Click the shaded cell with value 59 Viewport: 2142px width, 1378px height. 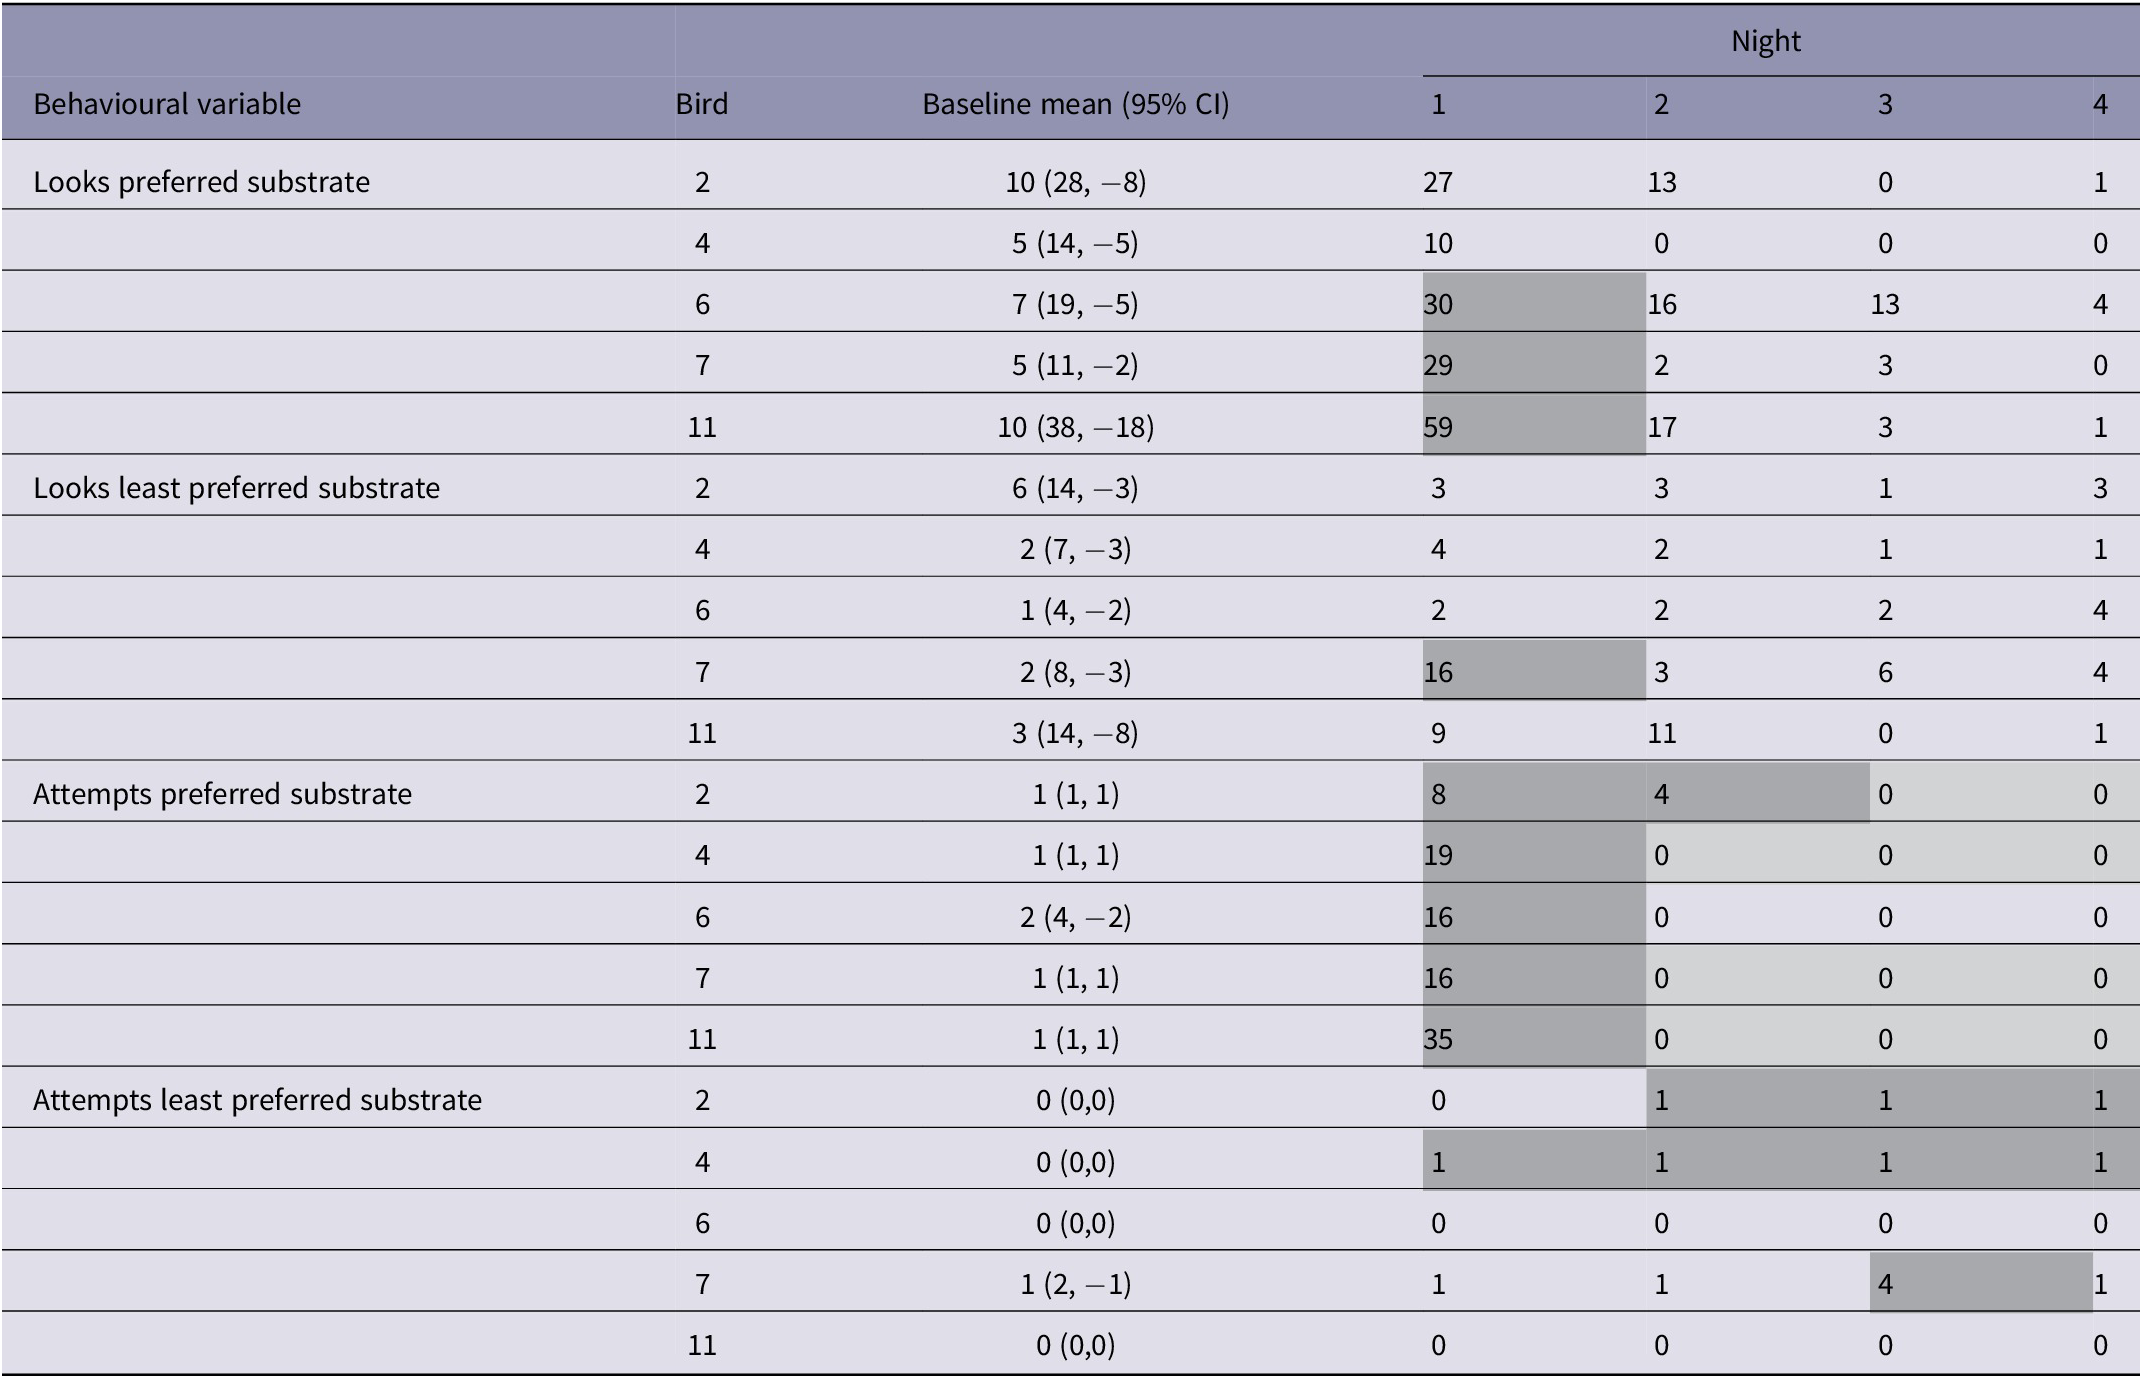1438,427
